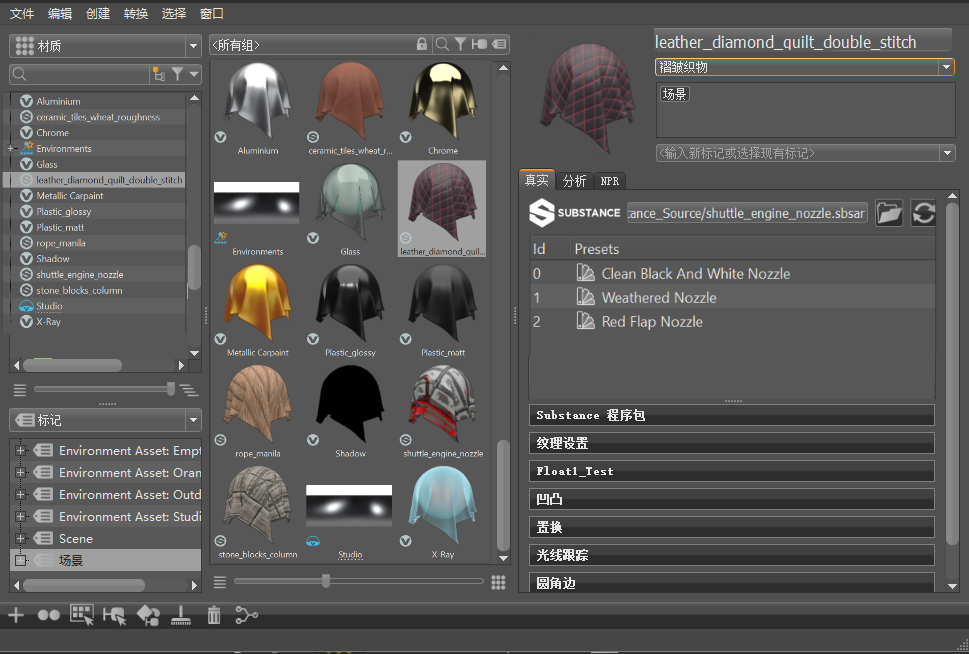Click the sbsar file path field
Screen dimensions: 969x654
747,213
